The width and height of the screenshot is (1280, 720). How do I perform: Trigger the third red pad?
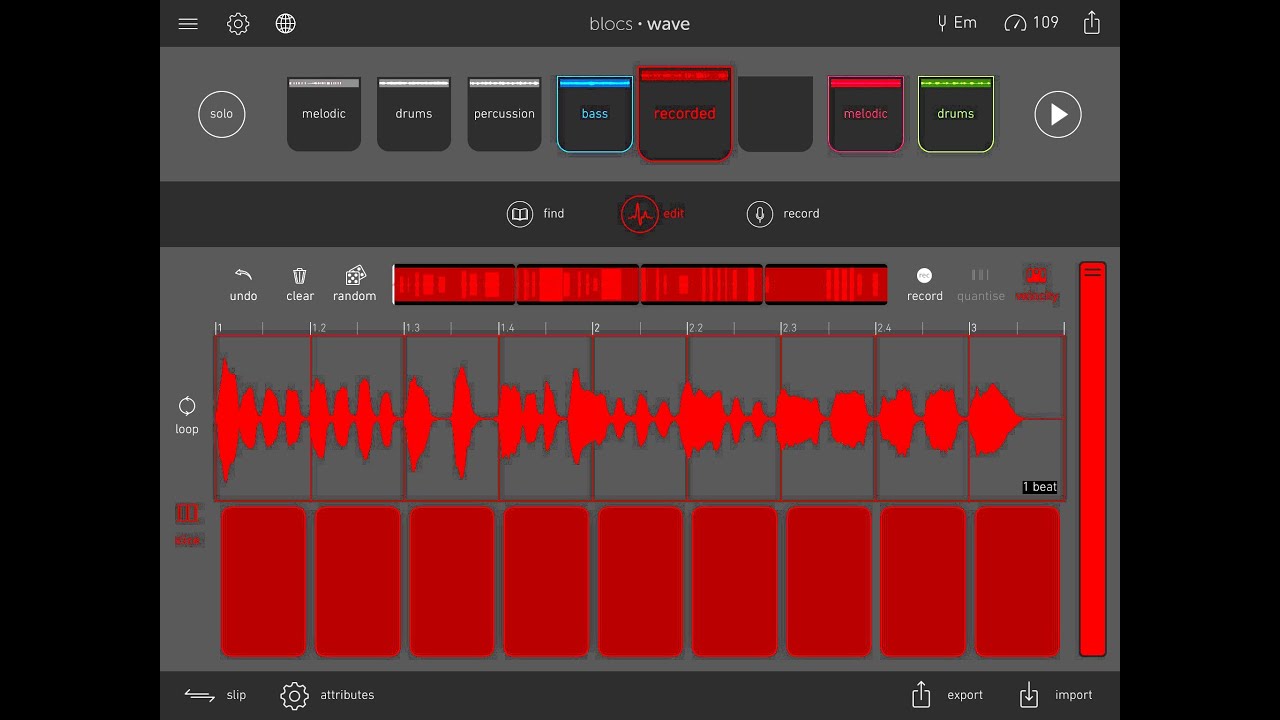(452, 582)
